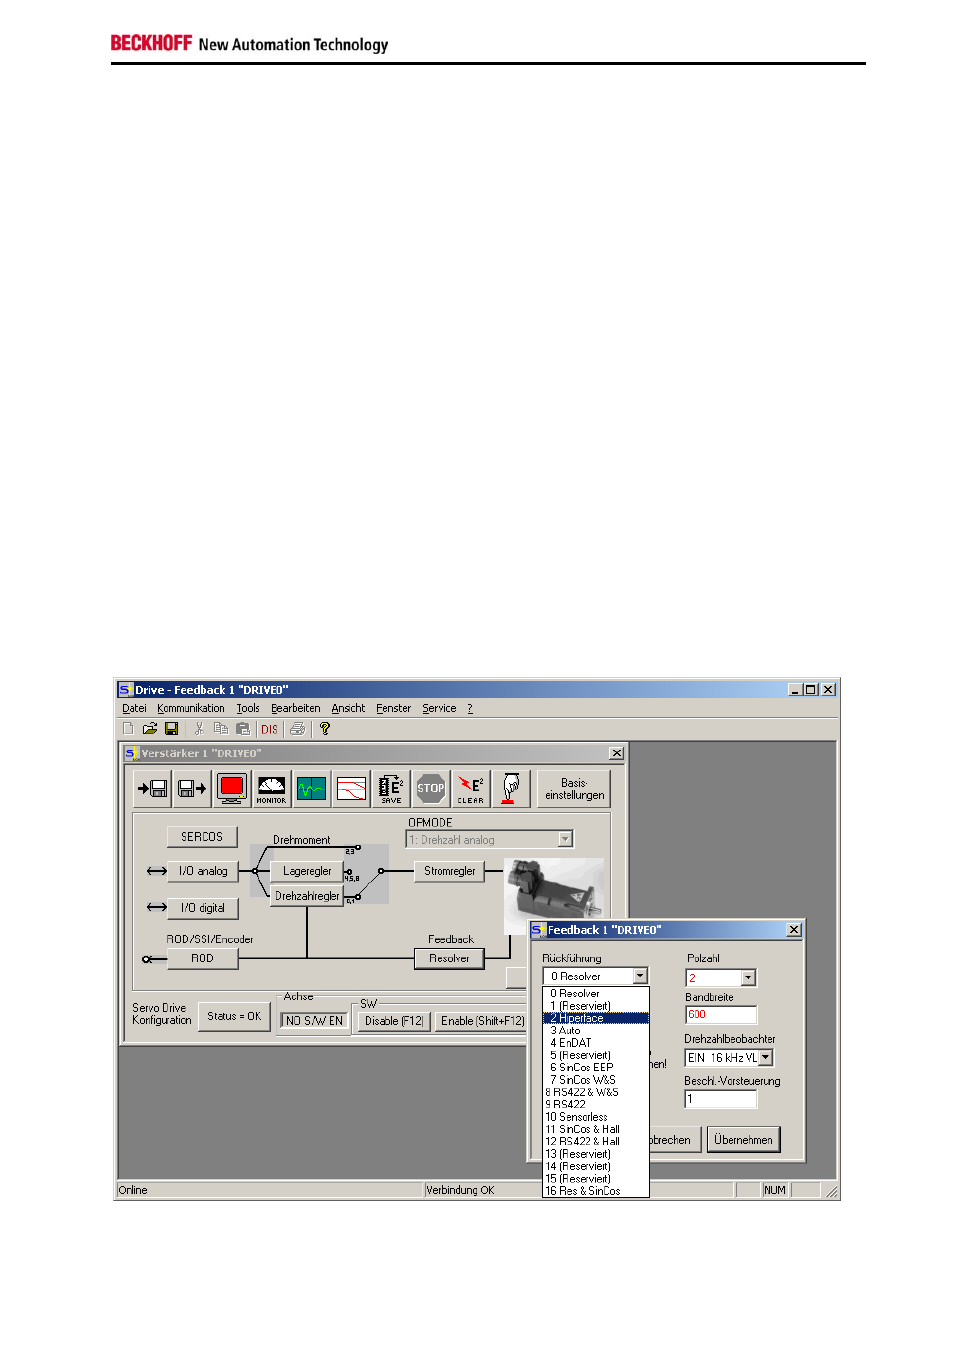Viewport: 954px width, 1350px height.
Task: Open the I/O digital settings
Action: coord(203,908)
